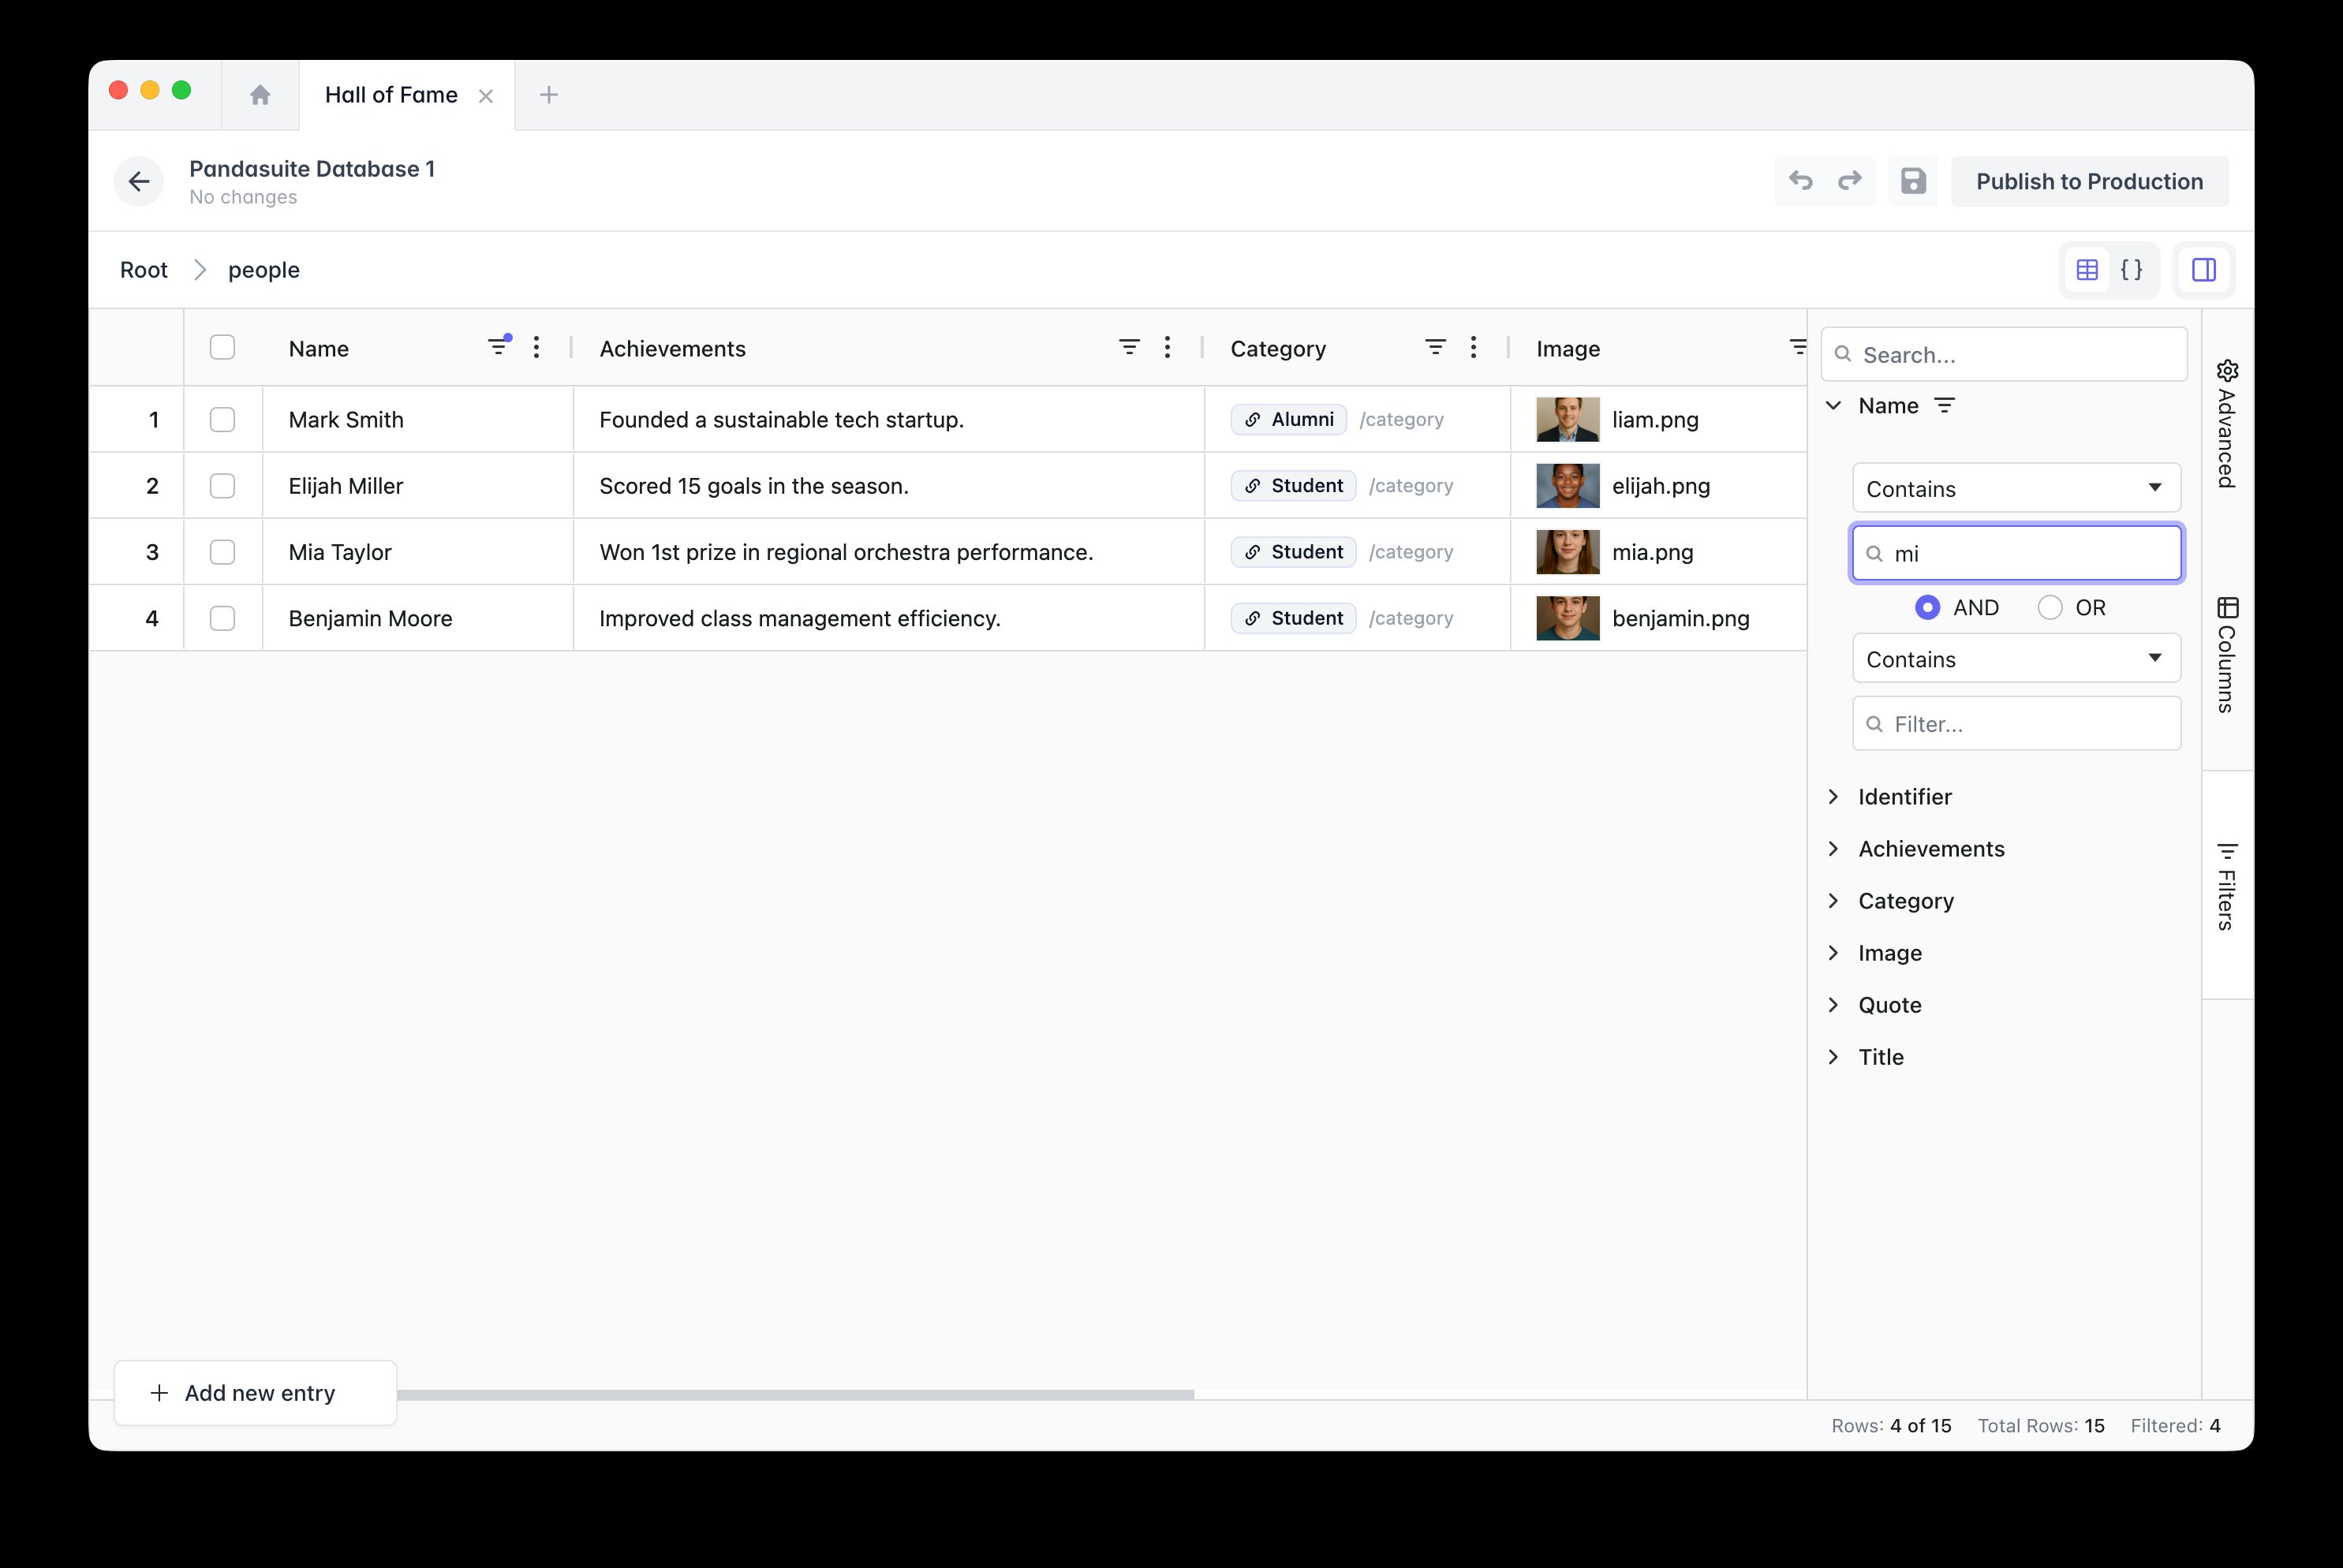Click the save icon
Image resolution: width=2343 pixels, height=1568 pixels.
(x=1913, y=181)
